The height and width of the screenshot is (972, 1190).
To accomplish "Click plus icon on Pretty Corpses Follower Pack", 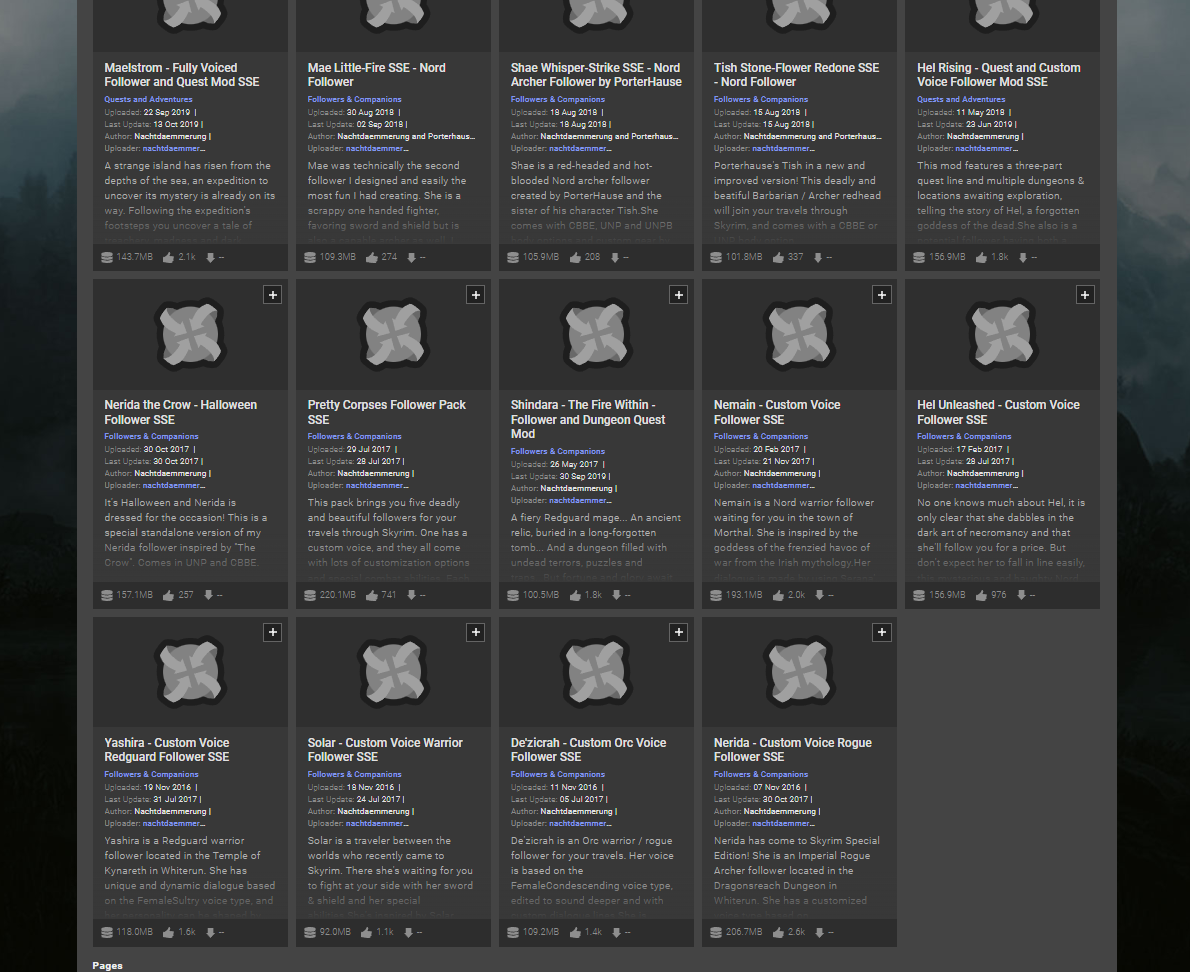I will (475, 295).
